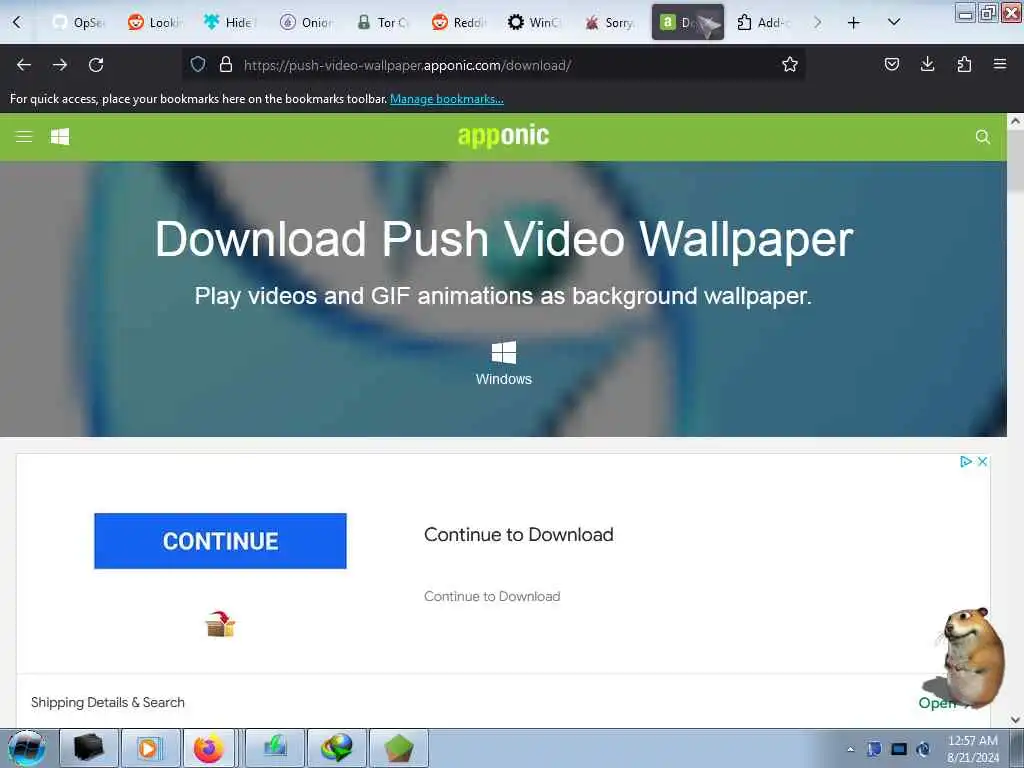Open the tracking protection shield icon

click(x=198, y=64)
